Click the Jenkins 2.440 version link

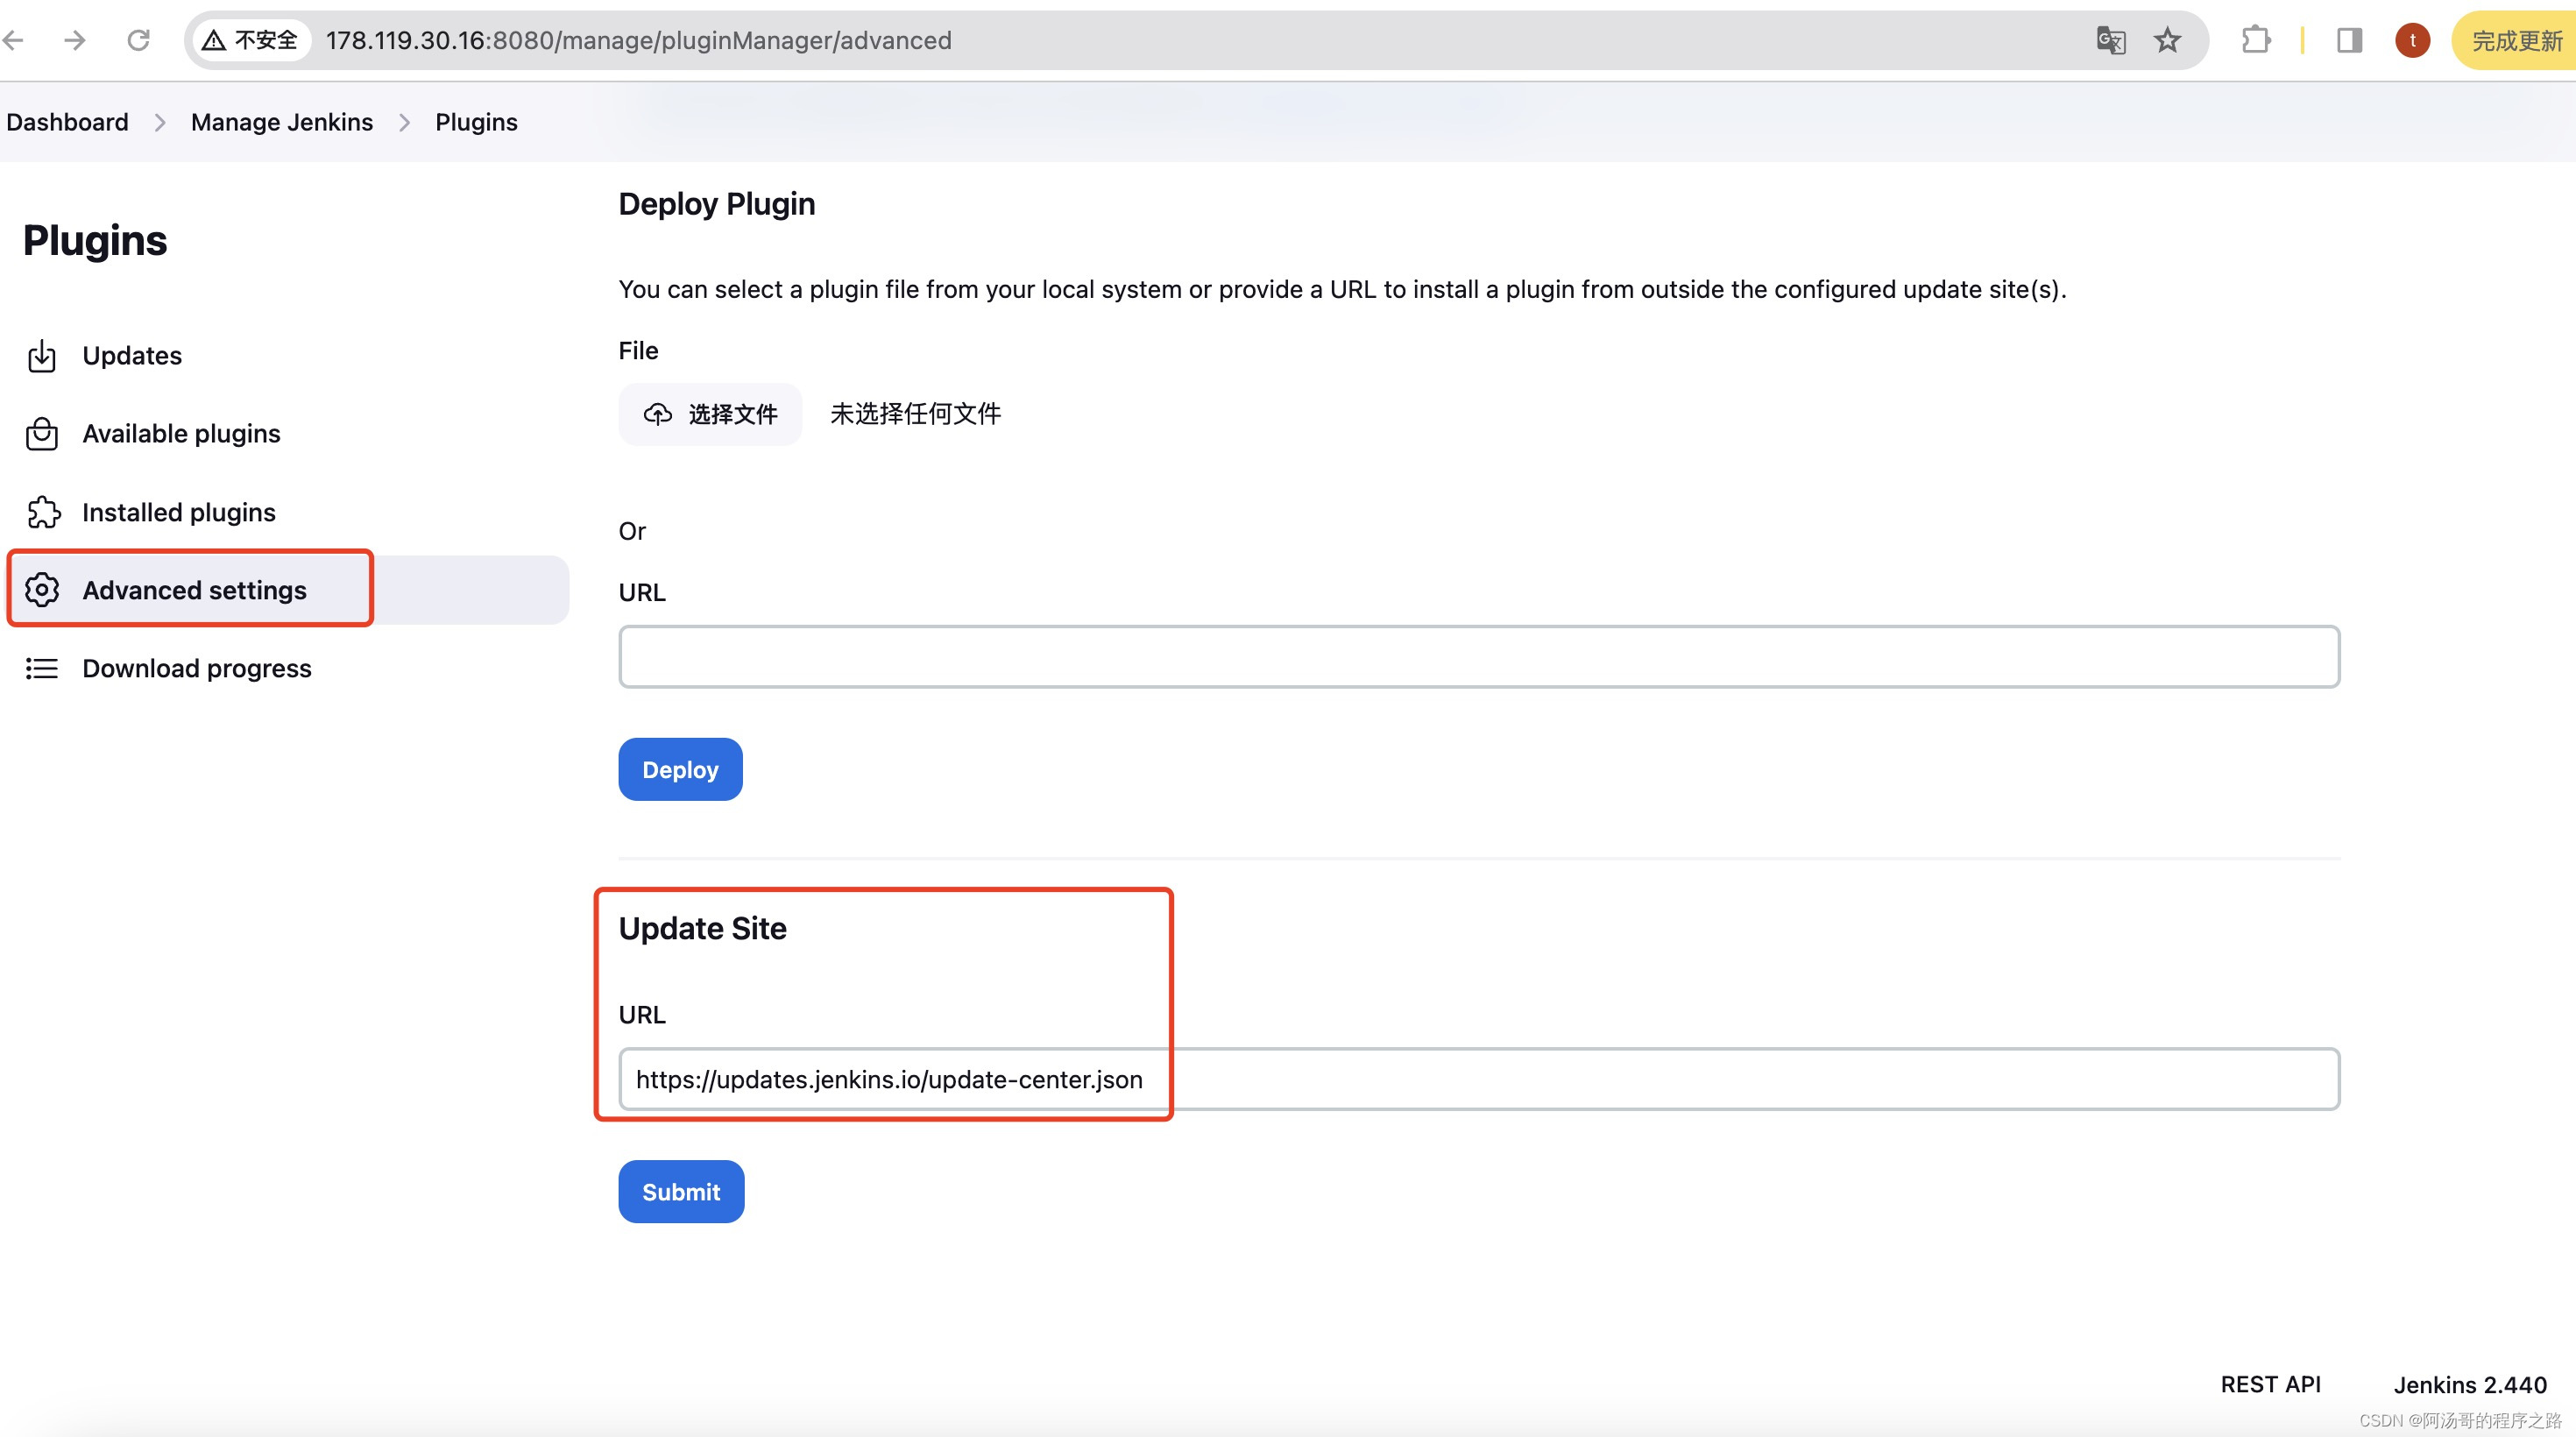click(x=2469, y=1384)
